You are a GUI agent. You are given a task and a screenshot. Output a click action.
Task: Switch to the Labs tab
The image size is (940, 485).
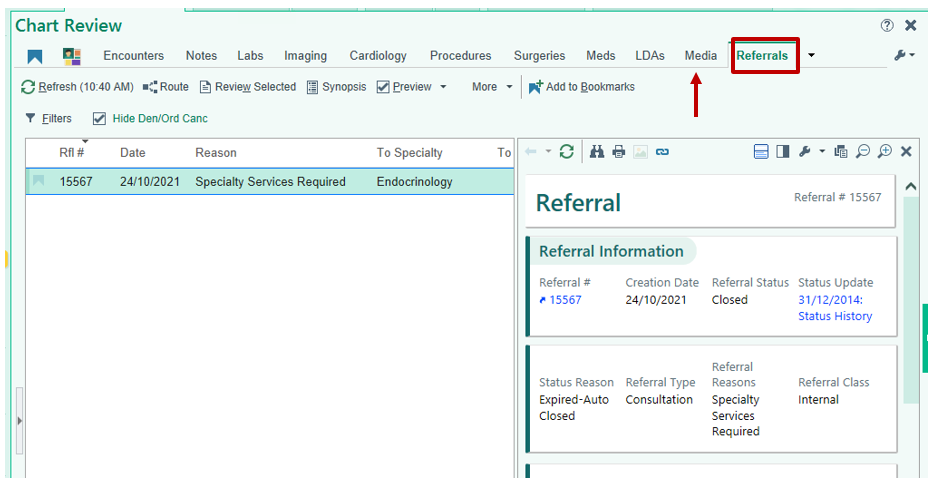coord(250,56)
